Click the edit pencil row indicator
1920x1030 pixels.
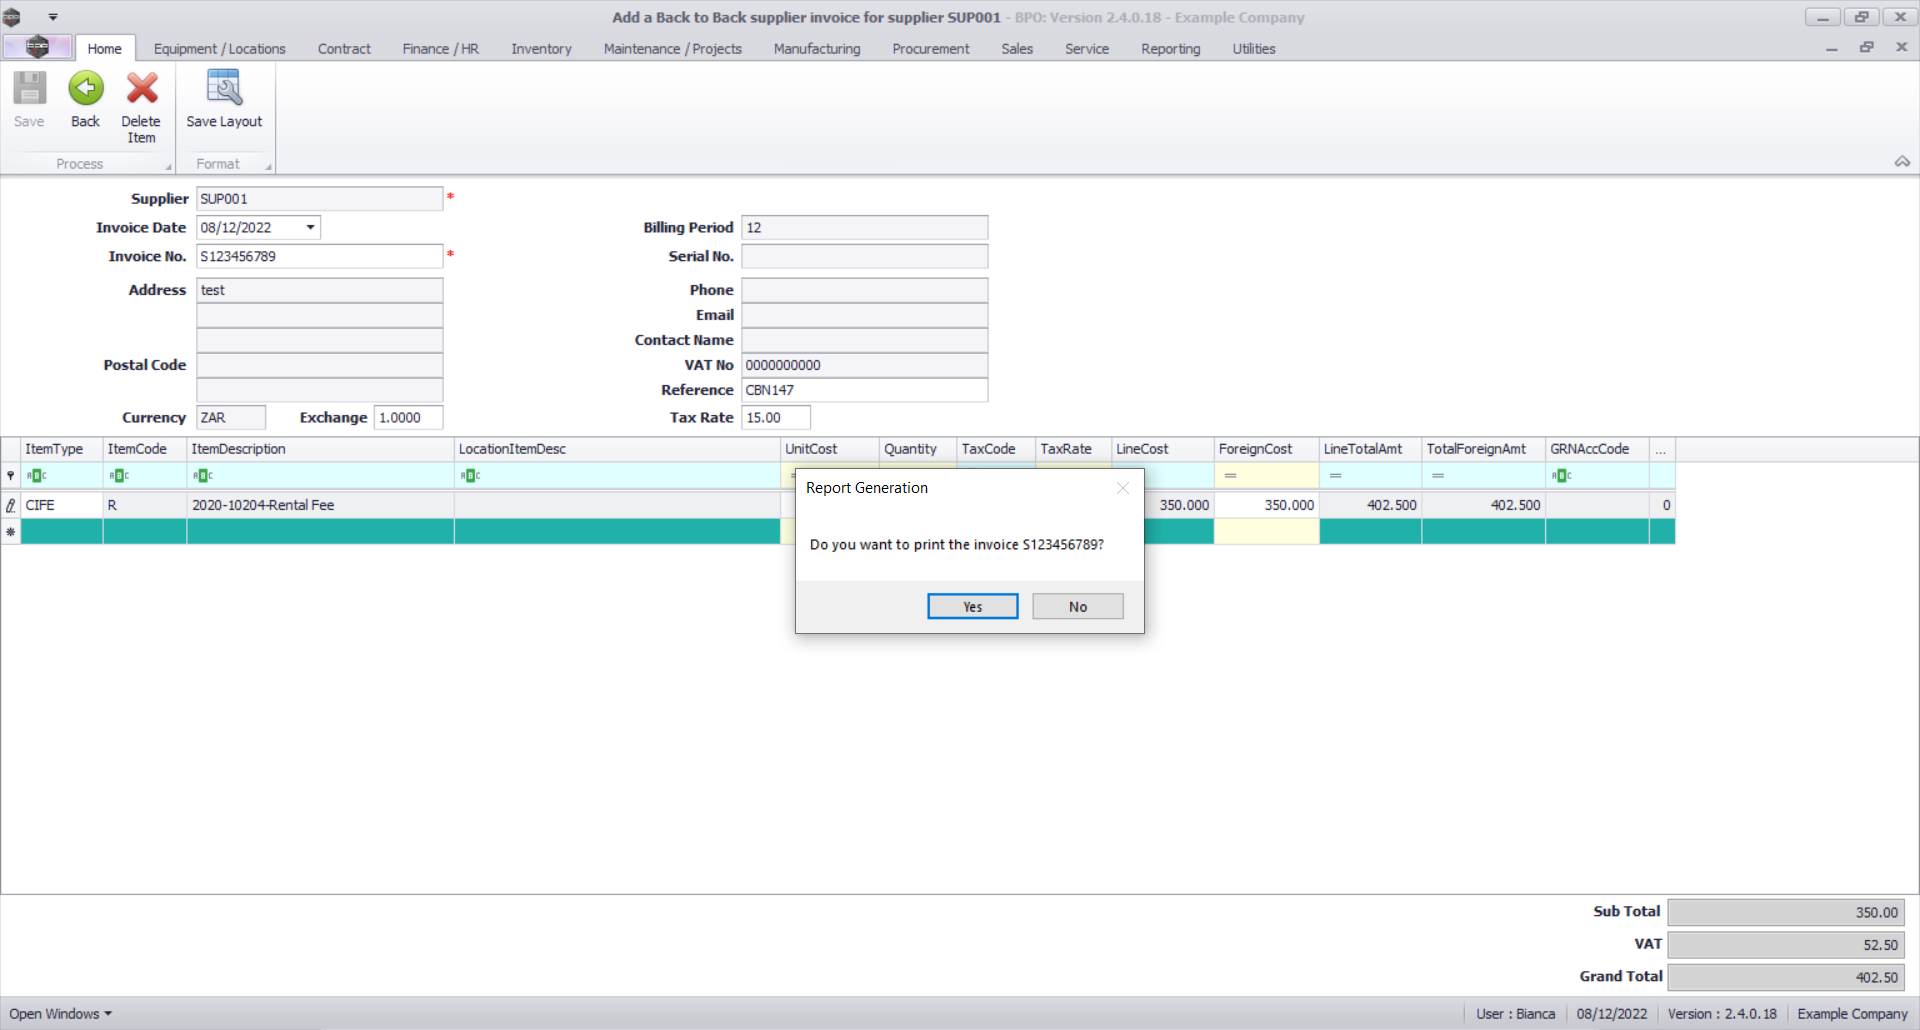click(11, 506)
